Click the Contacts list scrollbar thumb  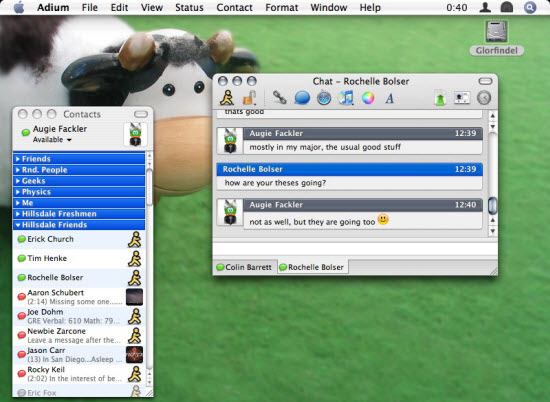coord(149,187)
